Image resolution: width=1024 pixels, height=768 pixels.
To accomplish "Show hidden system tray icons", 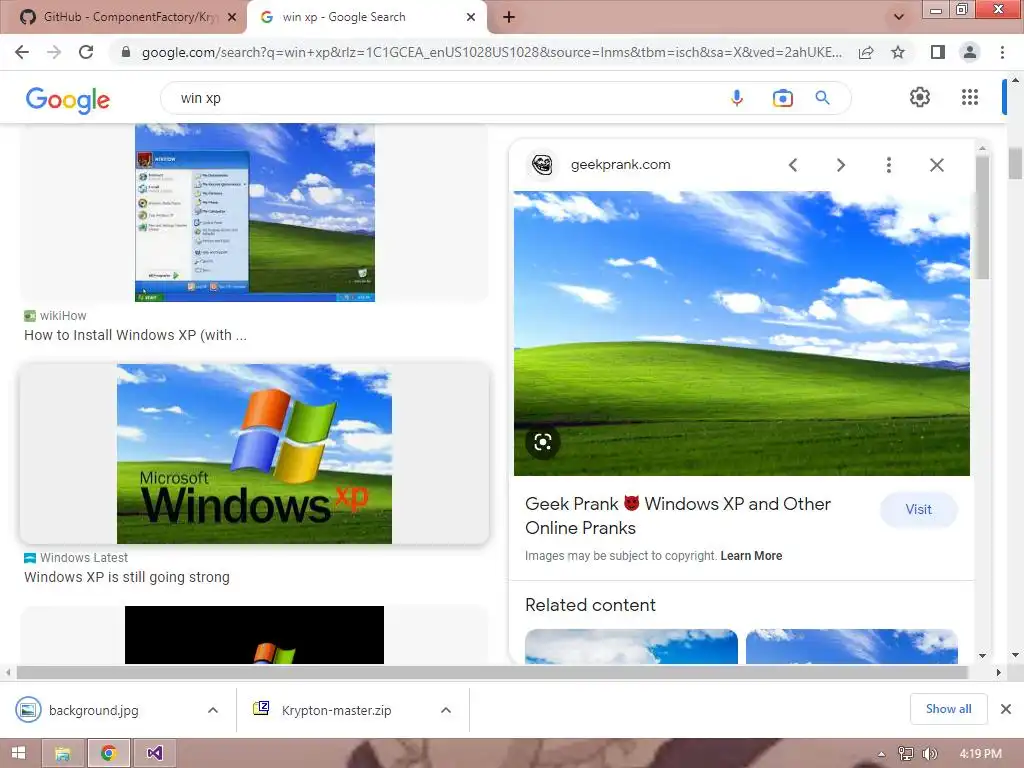I will (x=881, y=754).
